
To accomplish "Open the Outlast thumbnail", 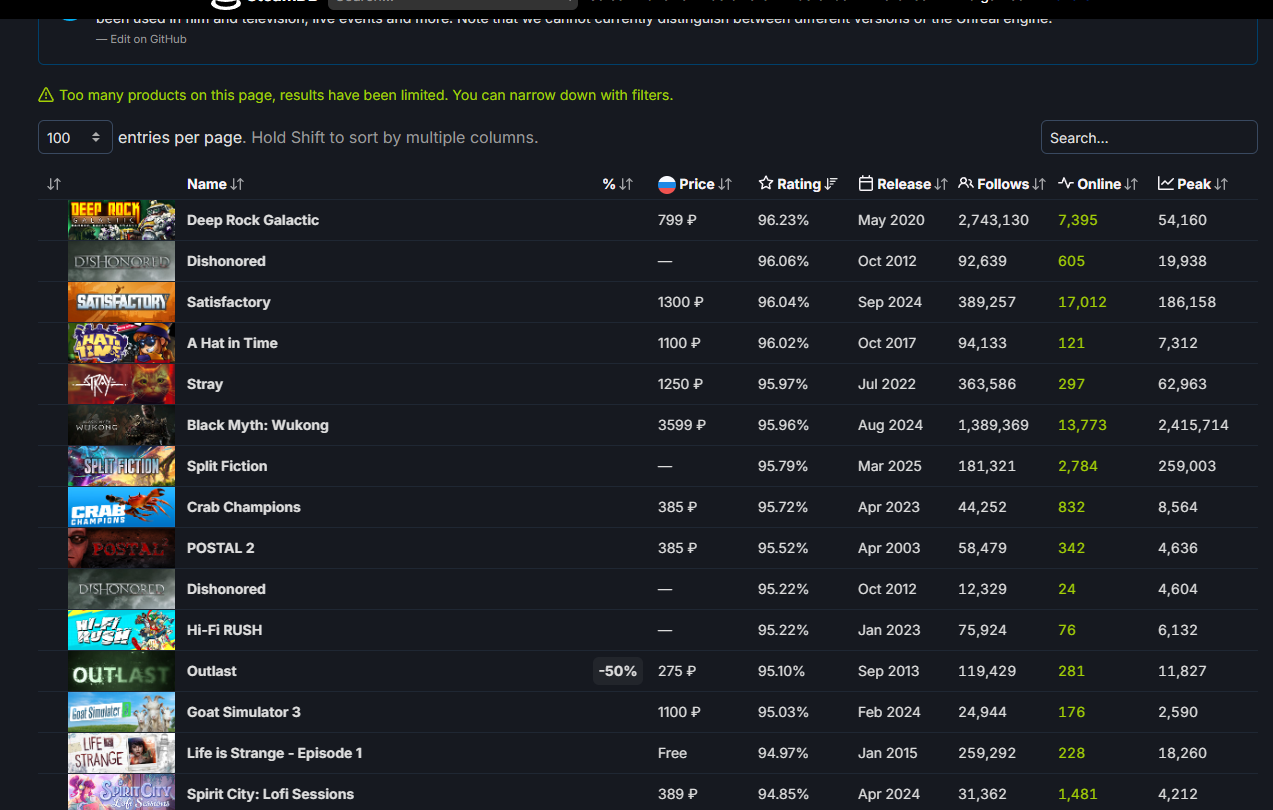I will tap(121, 671).
